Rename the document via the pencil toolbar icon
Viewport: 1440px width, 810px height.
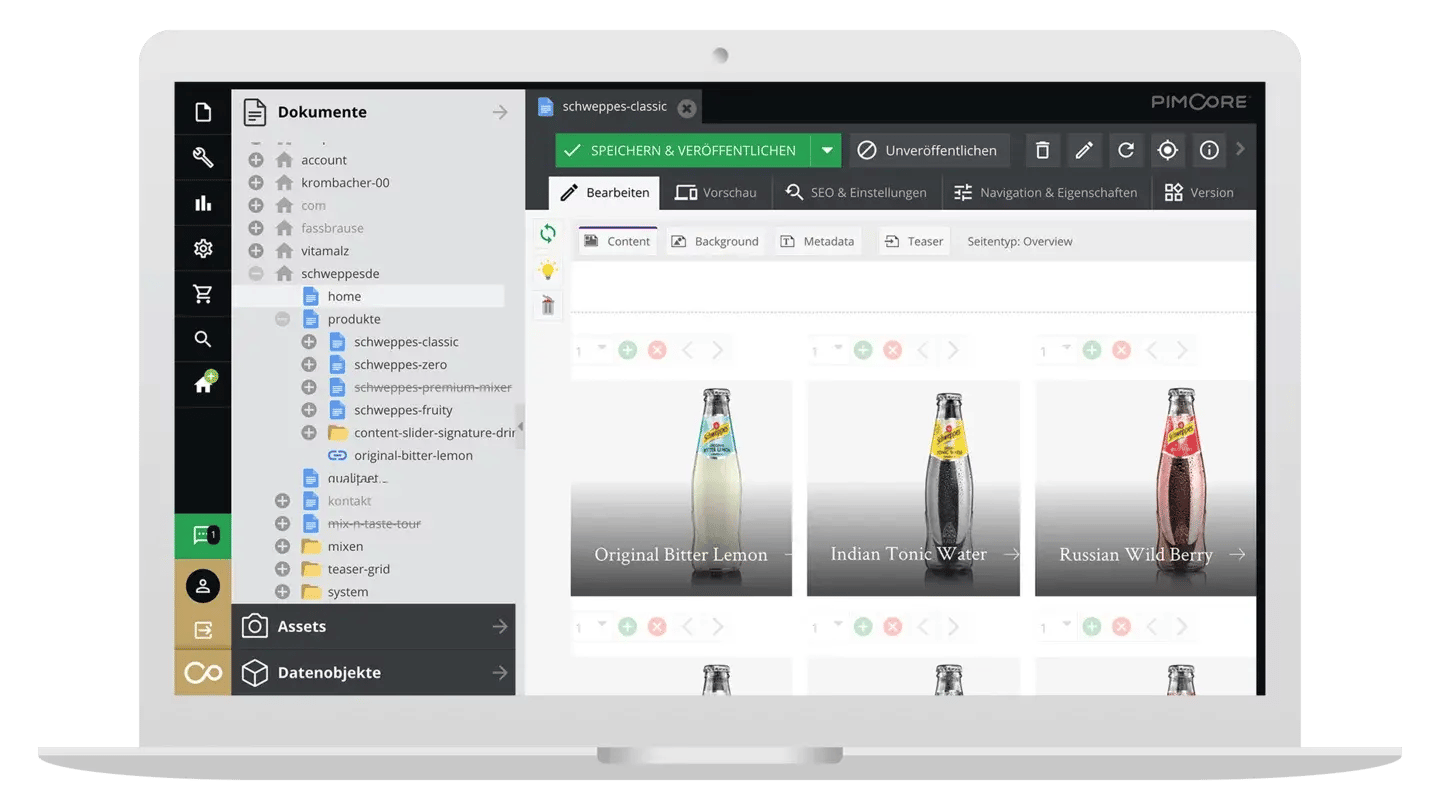click(x=1084, y=149)
